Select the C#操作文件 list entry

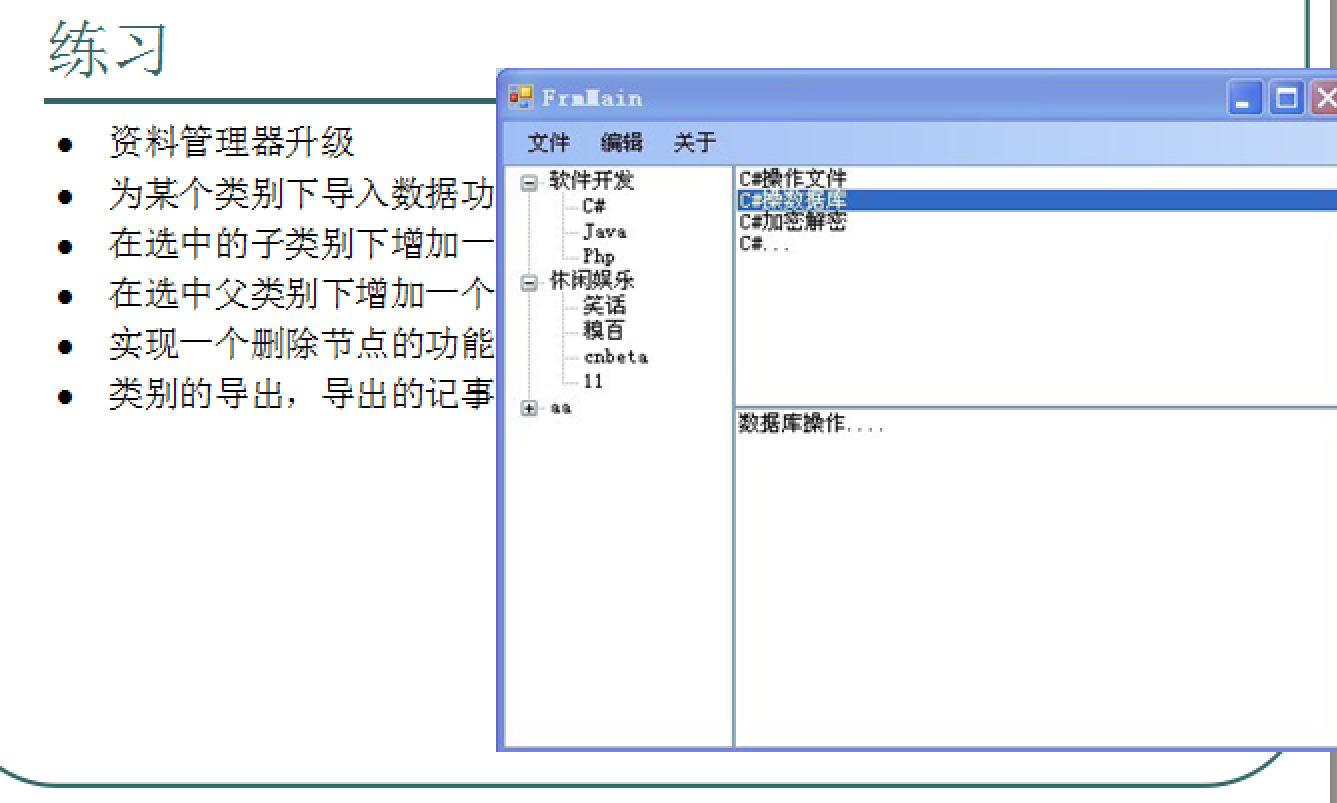tap(792, 180)
